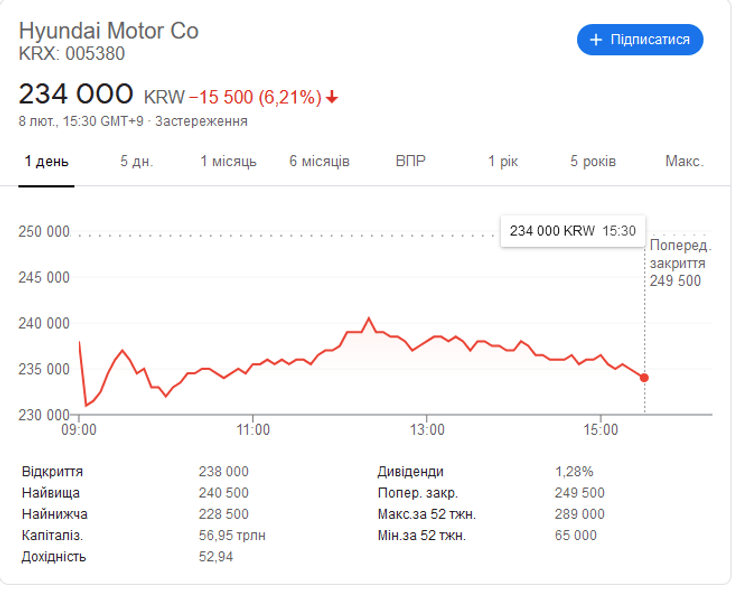Switch to the 1 місяць tab
This screenshot has height=589, width=740.
pyautogui.click(x=228, y=161)
